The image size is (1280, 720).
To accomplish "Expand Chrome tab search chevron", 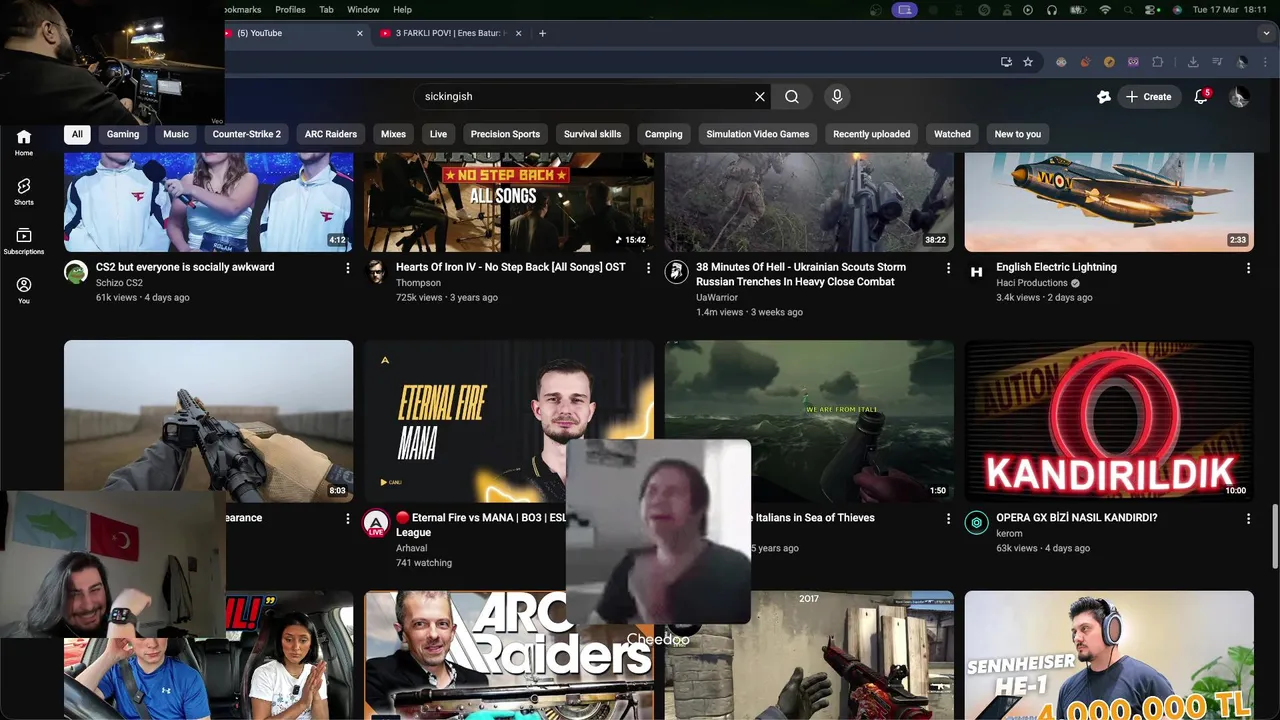I will [x=1268, y=33].
